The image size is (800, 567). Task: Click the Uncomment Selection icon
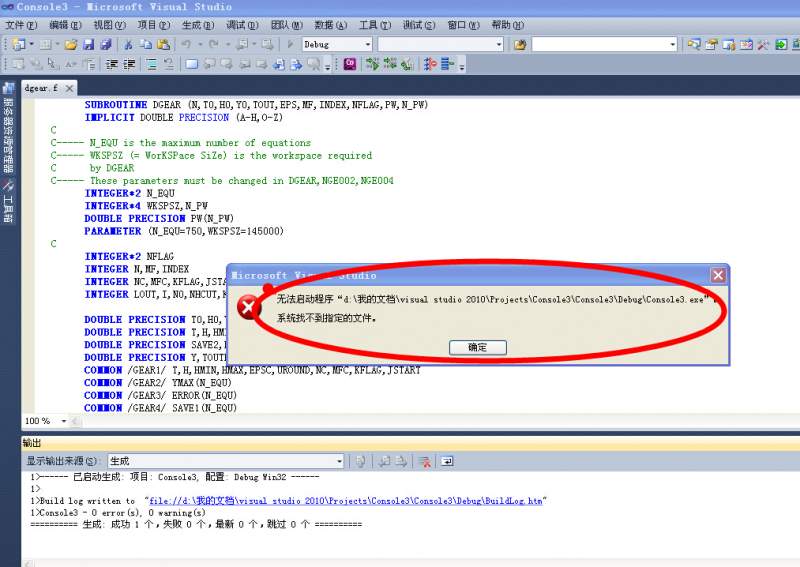[168, 64]
